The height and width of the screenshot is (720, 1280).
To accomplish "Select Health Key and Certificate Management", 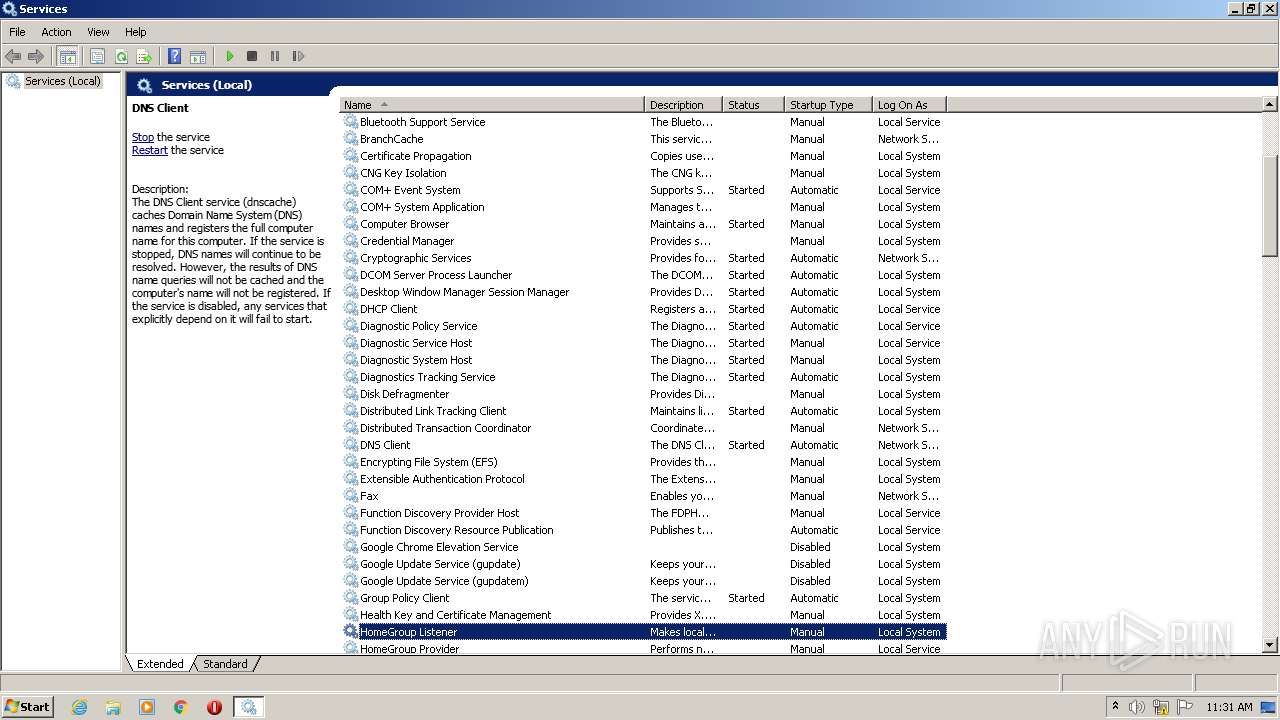I will [x=455, y=615].
